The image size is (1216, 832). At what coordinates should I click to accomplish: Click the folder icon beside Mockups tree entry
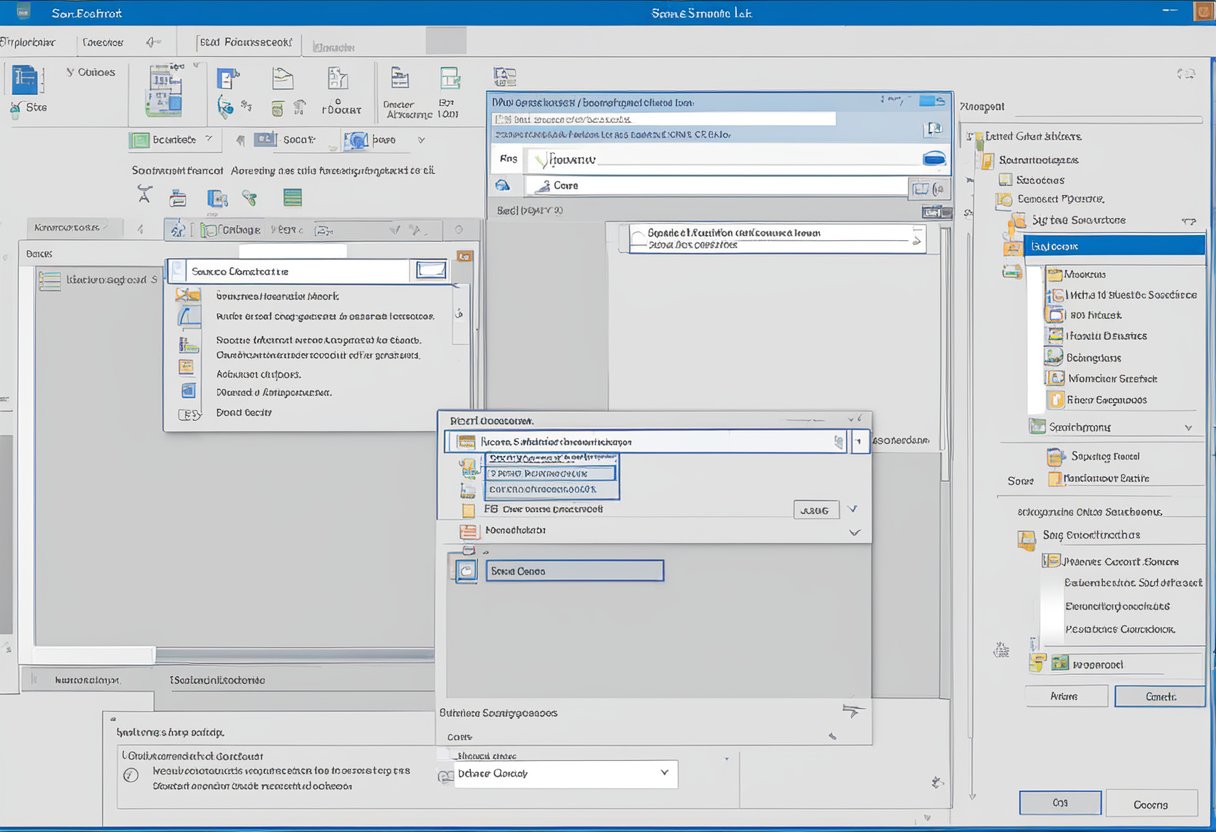tap(1054, 274)
